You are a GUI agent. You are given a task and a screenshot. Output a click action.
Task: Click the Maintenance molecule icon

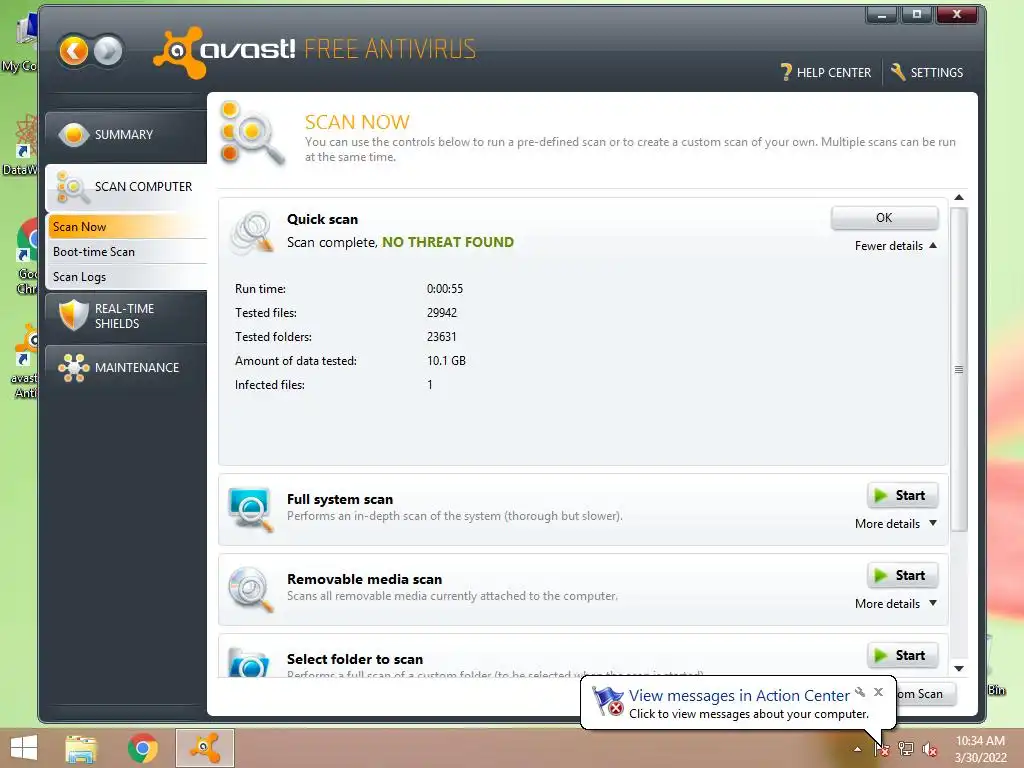pyautogui.click(x=73, y=368)
